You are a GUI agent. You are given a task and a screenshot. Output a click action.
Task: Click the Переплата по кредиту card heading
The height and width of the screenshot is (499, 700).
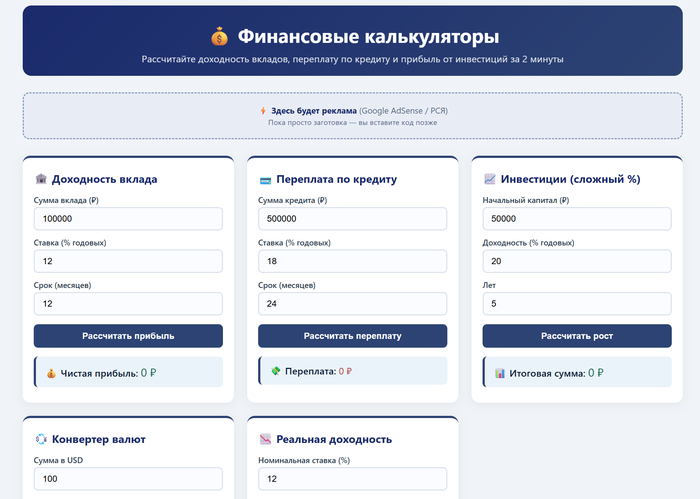click(x=337, y=179)
